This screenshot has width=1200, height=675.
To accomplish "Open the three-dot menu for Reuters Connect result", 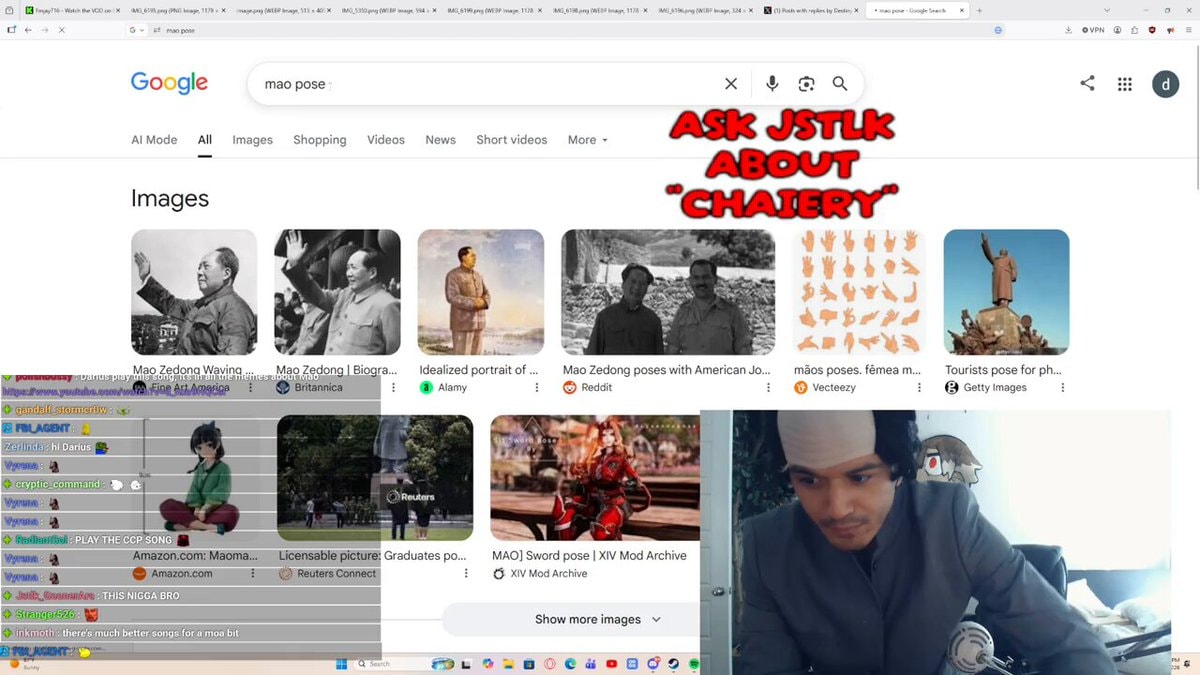I will (x=466, y=574).
